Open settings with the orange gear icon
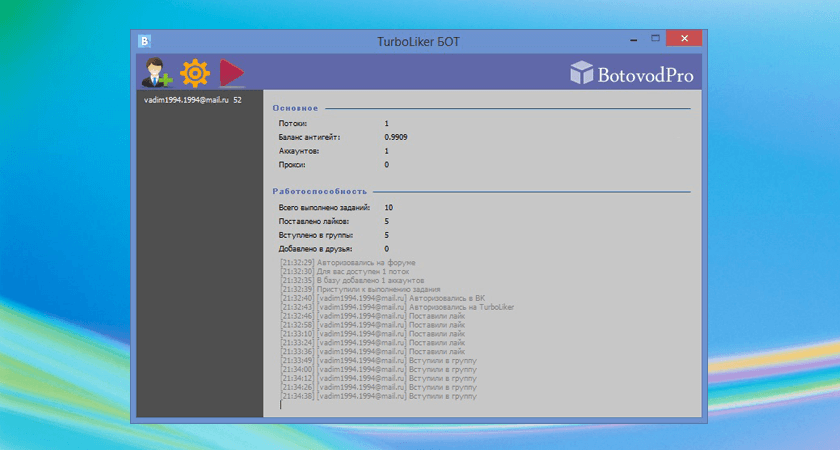 pos(194,73)
